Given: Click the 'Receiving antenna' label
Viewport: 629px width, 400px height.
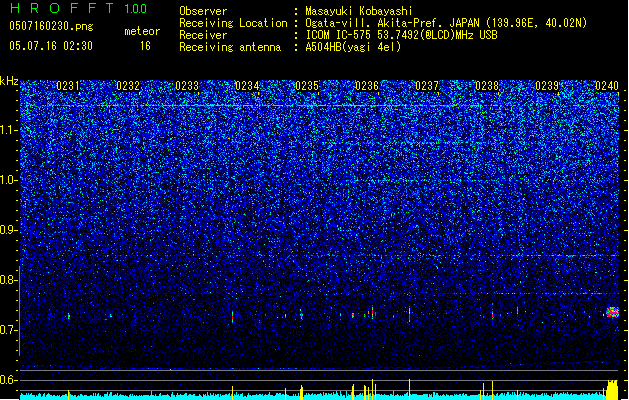Looking at the screenshot, I should pos(230,47).
